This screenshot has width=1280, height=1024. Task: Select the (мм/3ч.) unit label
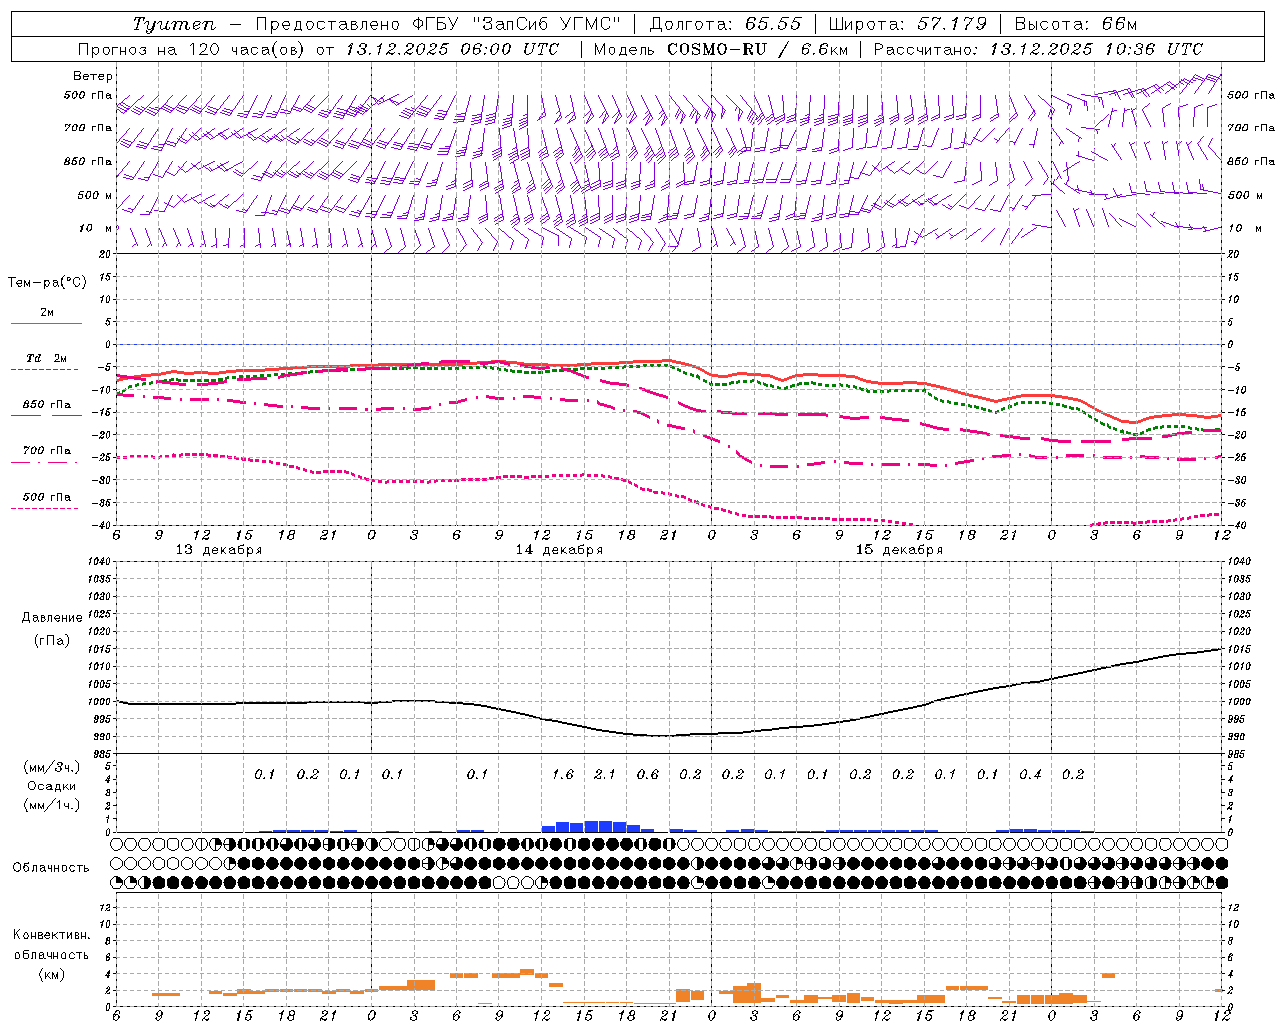click(51, 767)
